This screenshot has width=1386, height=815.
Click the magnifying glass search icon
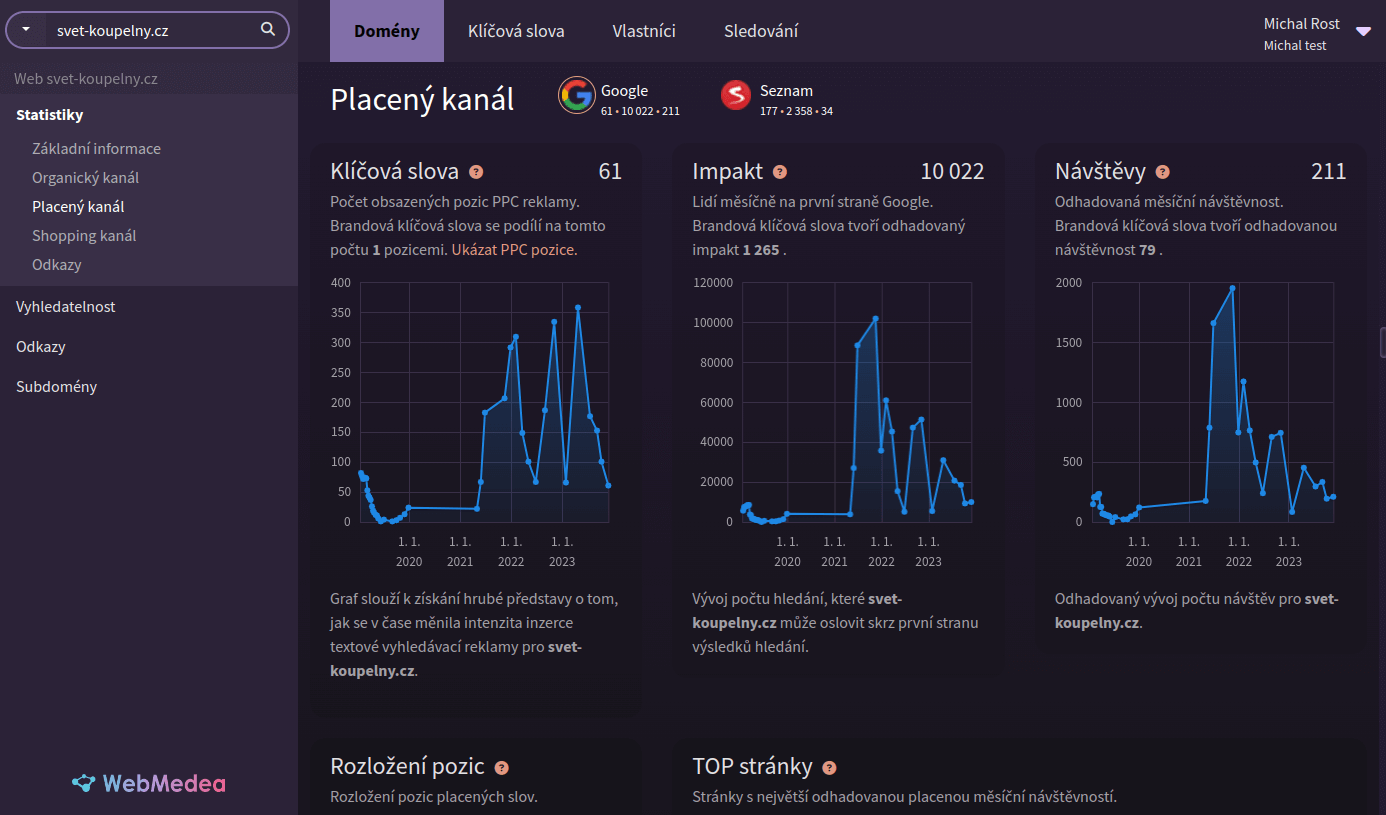(267, 30)
